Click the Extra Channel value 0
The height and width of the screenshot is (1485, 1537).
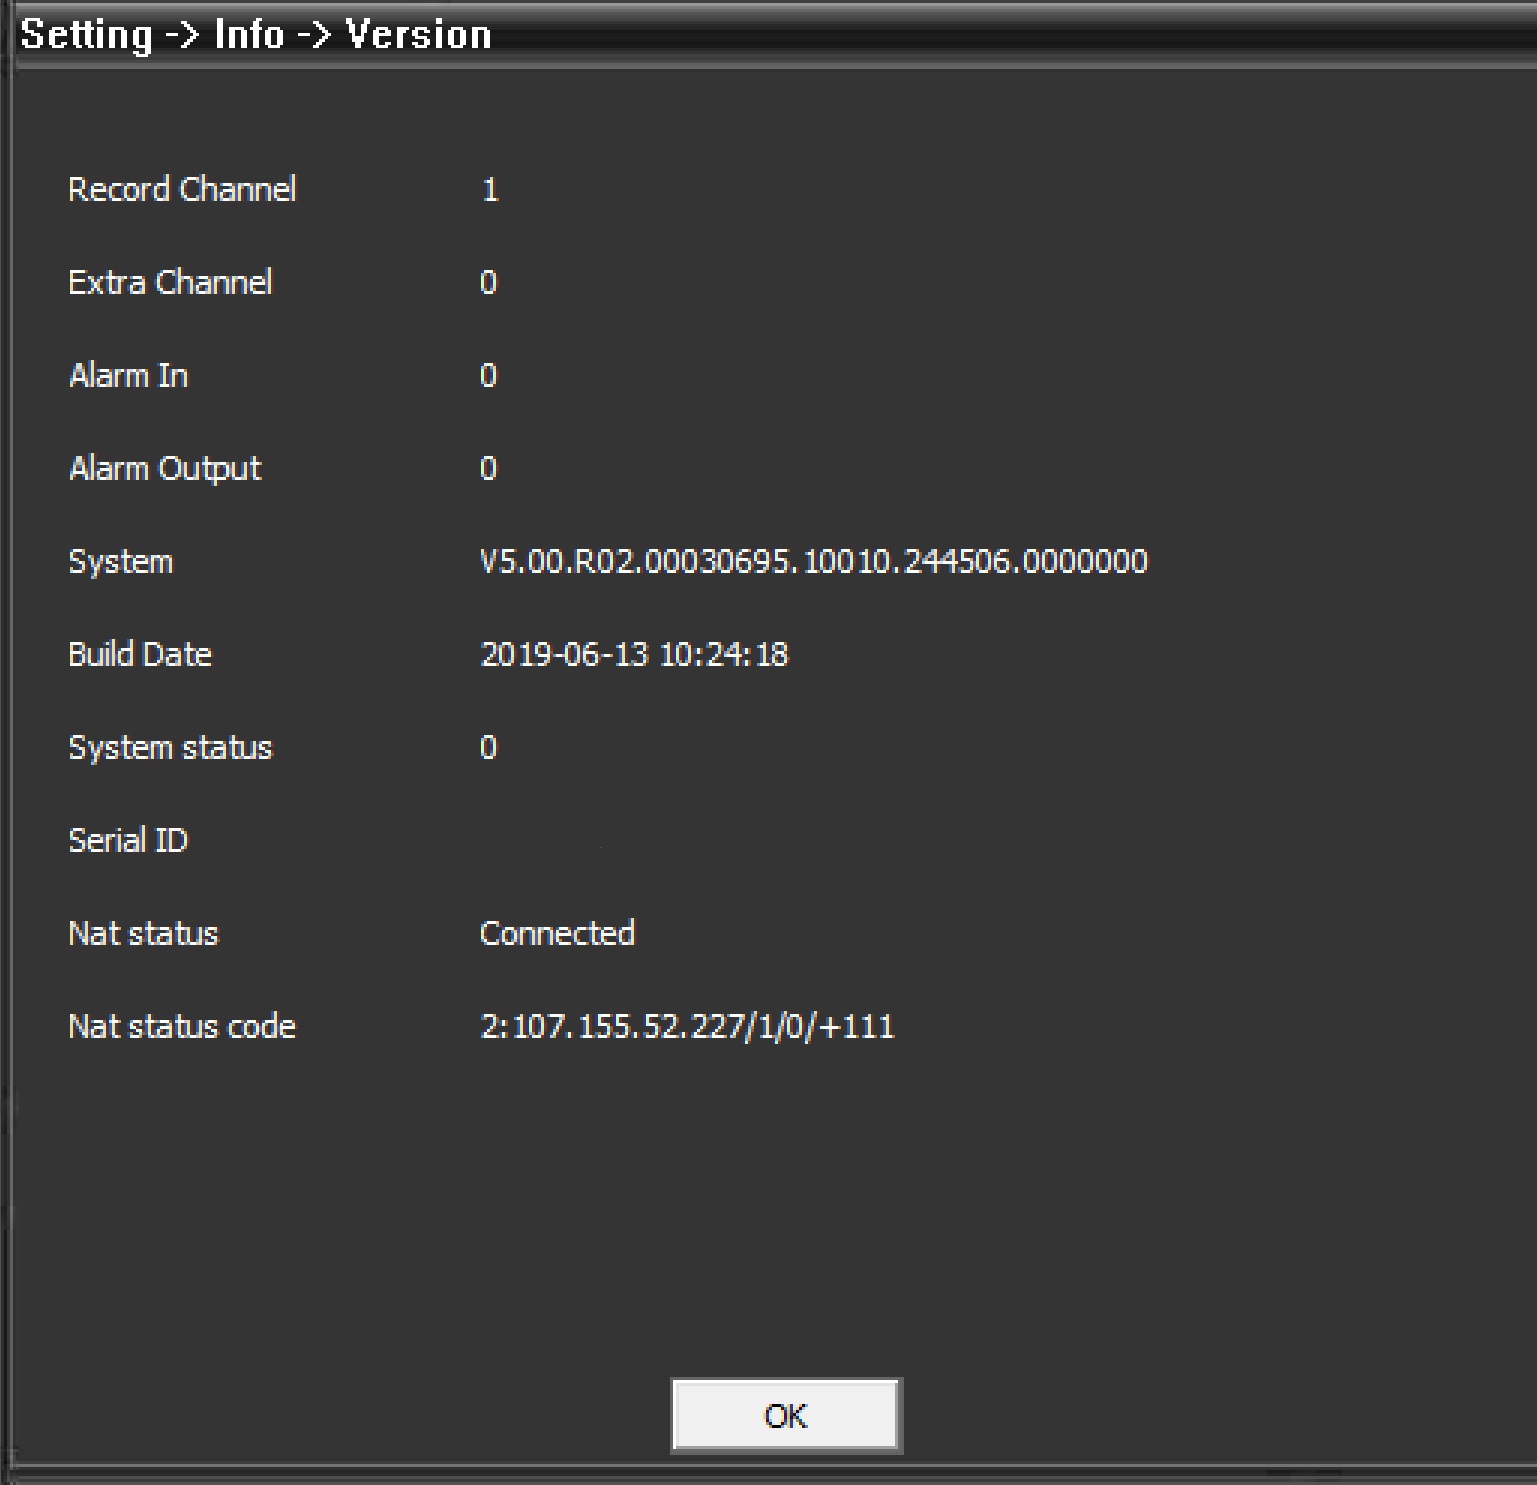[x=488, y=283]
